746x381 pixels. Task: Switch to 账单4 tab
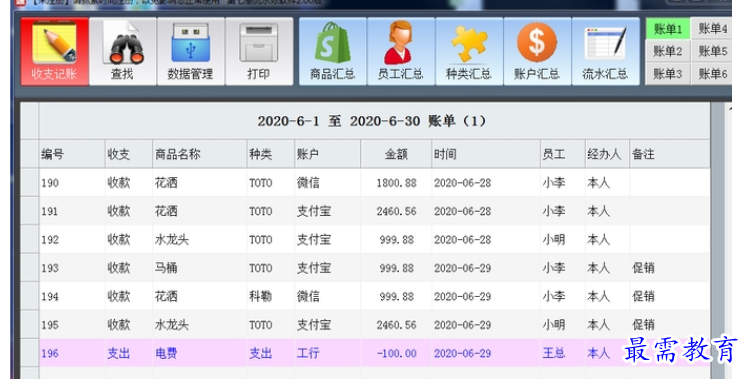coord(712,29)
